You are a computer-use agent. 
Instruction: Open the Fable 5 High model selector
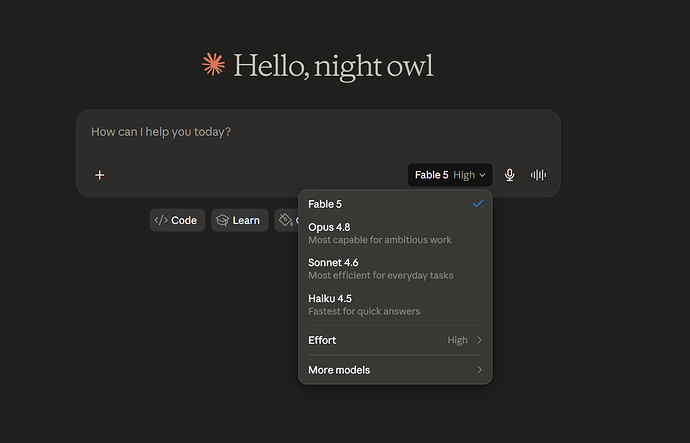coord(450,175)
